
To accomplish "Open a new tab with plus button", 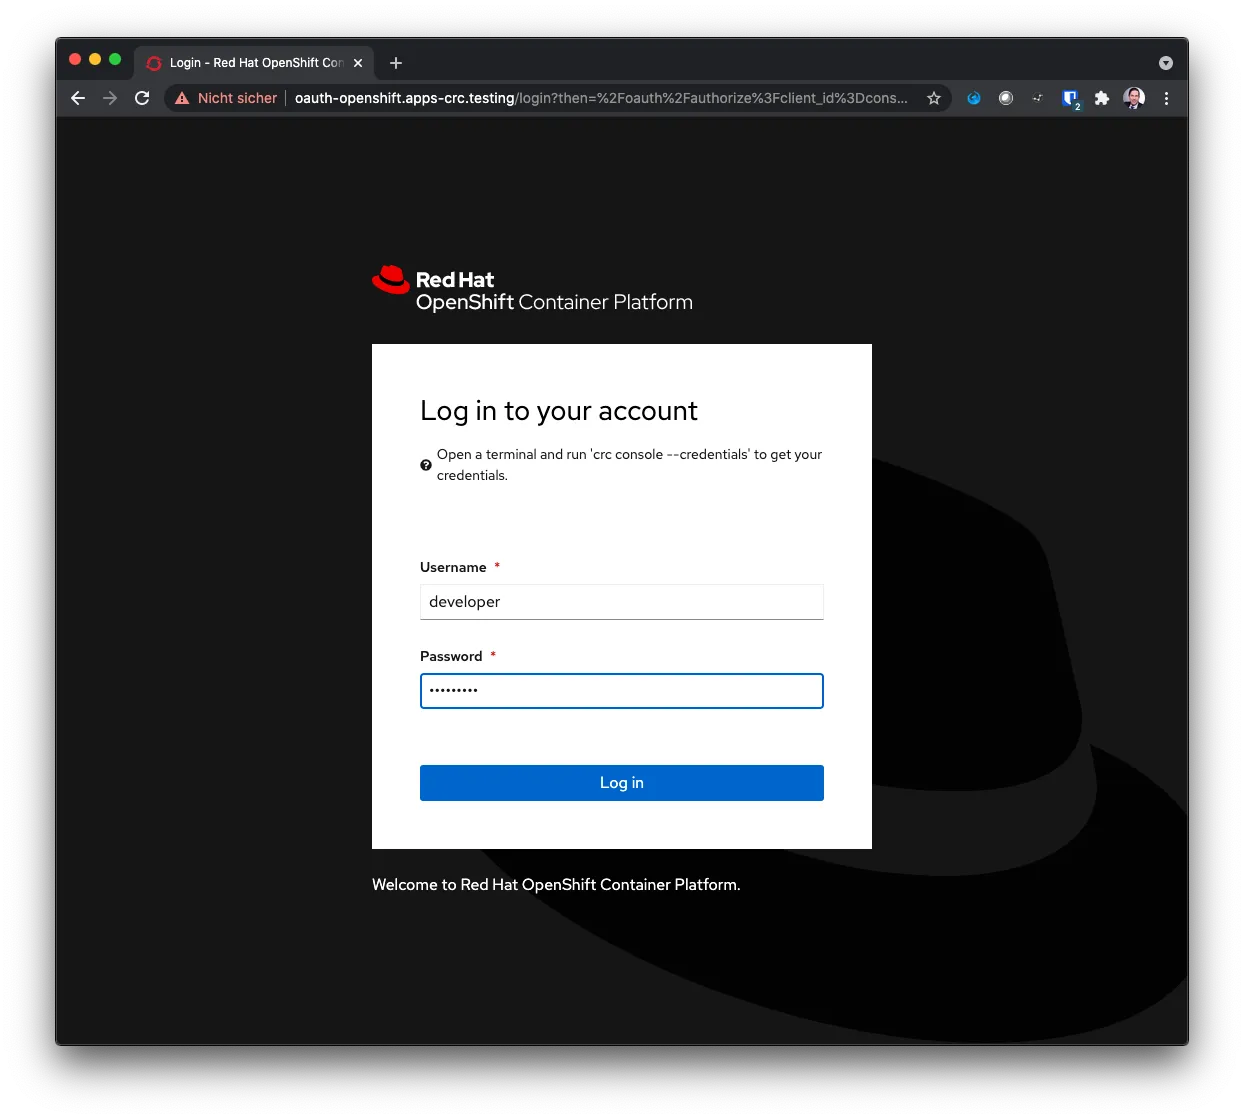I will pos(396,63).
